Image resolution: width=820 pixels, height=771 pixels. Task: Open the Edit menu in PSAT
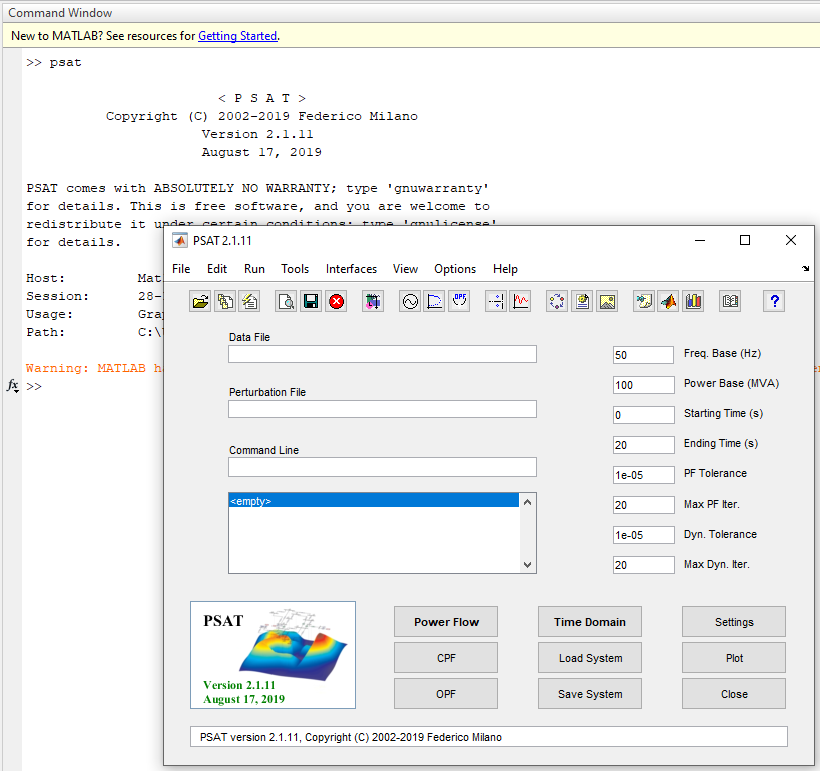pyautogui.click(x=217, y=269)
